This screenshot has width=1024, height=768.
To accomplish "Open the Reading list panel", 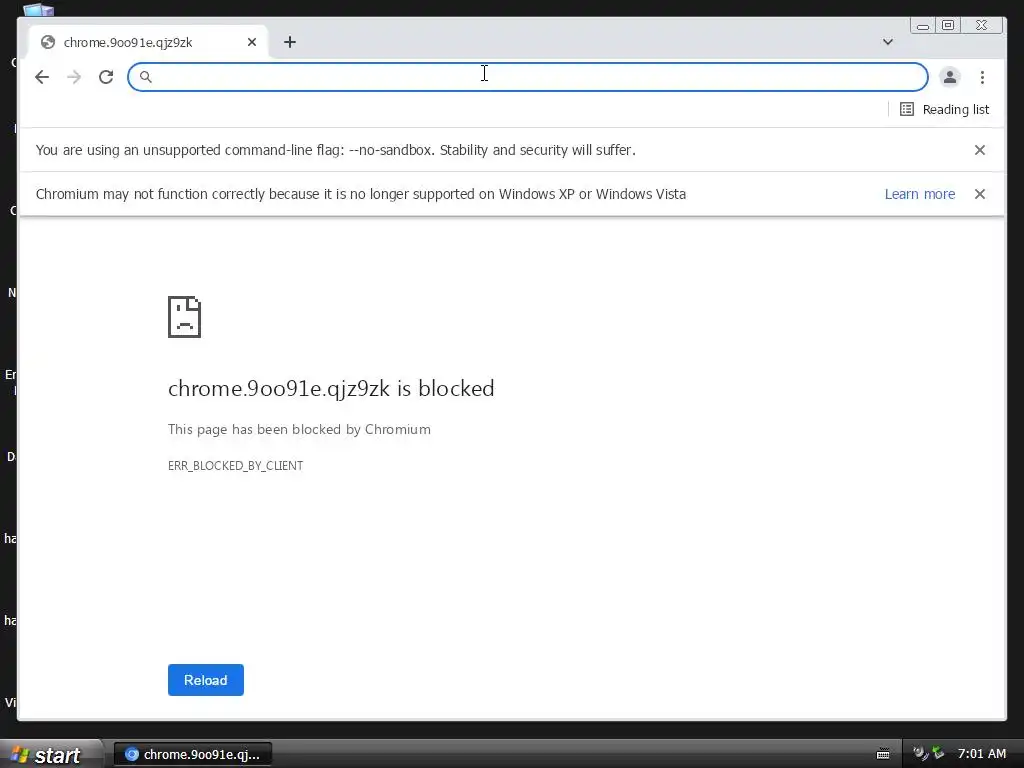I will point(944,109).
